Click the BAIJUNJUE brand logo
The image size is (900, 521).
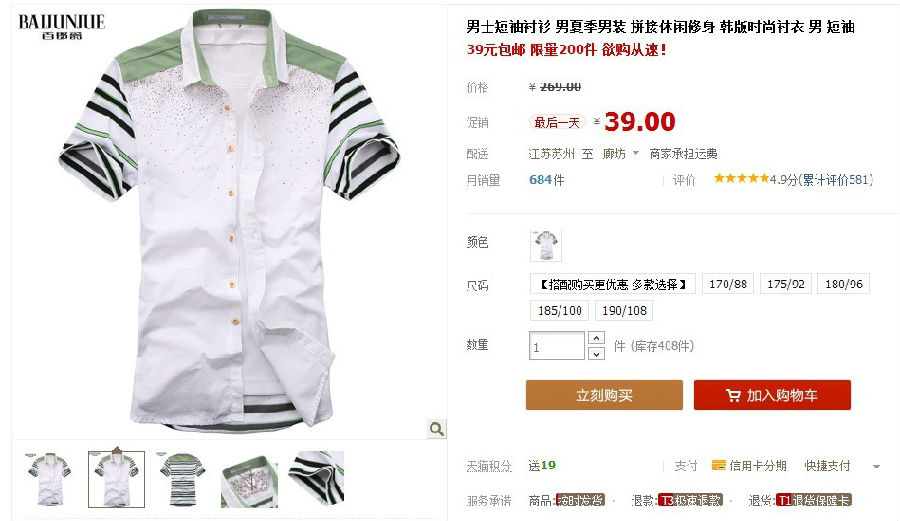pos(61,26)
